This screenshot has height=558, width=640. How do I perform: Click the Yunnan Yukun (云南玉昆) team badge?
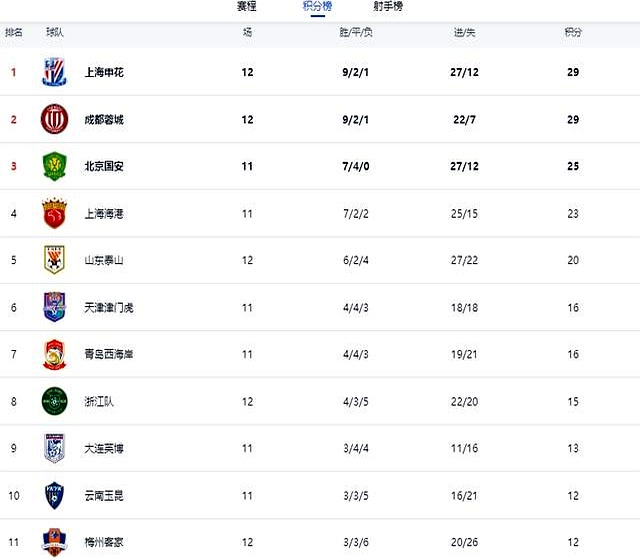53,495
